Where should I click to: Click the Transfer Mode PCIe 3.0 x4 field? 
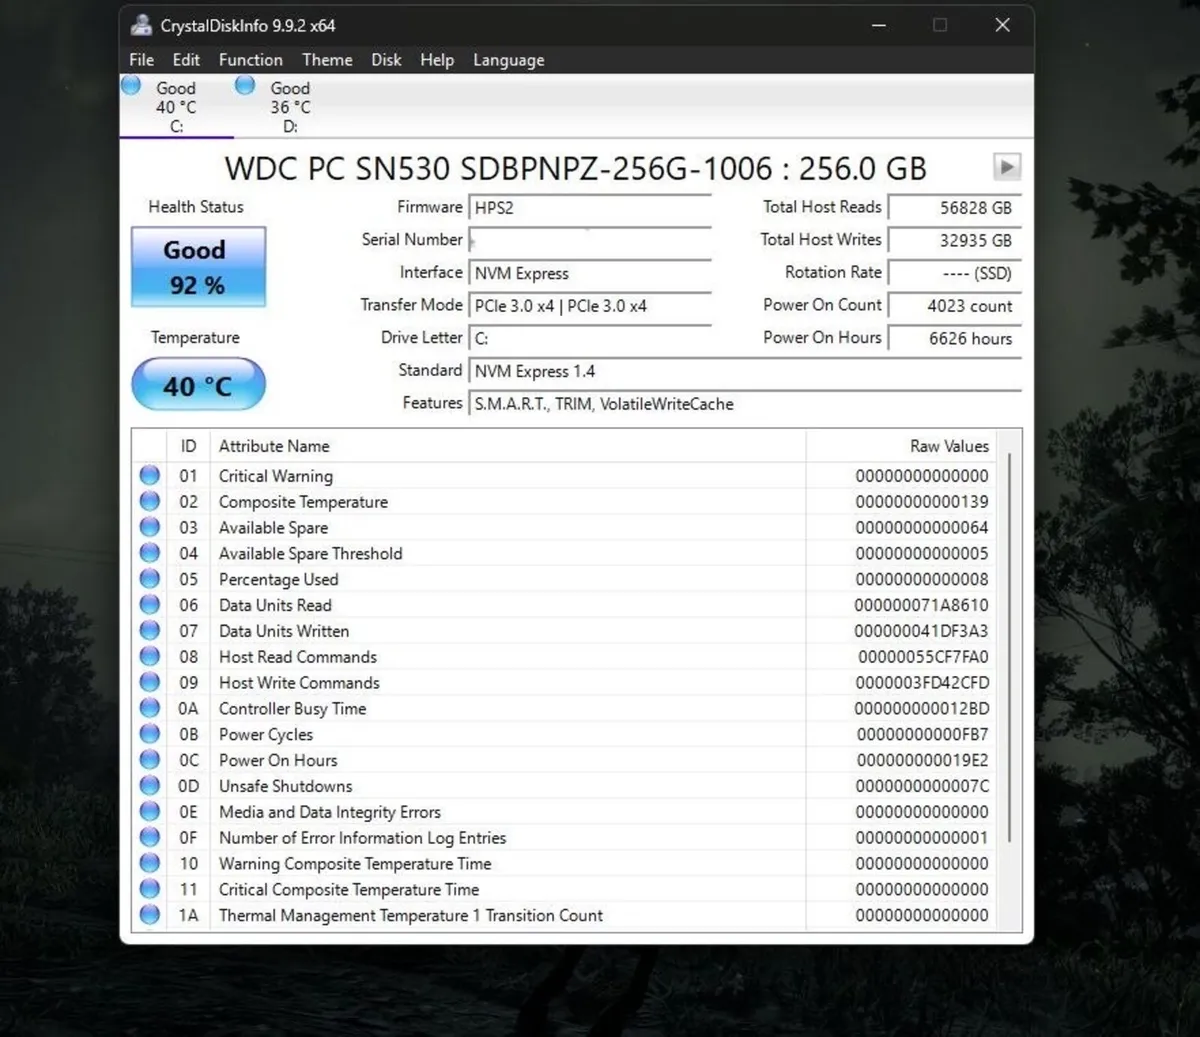point(590,306)
